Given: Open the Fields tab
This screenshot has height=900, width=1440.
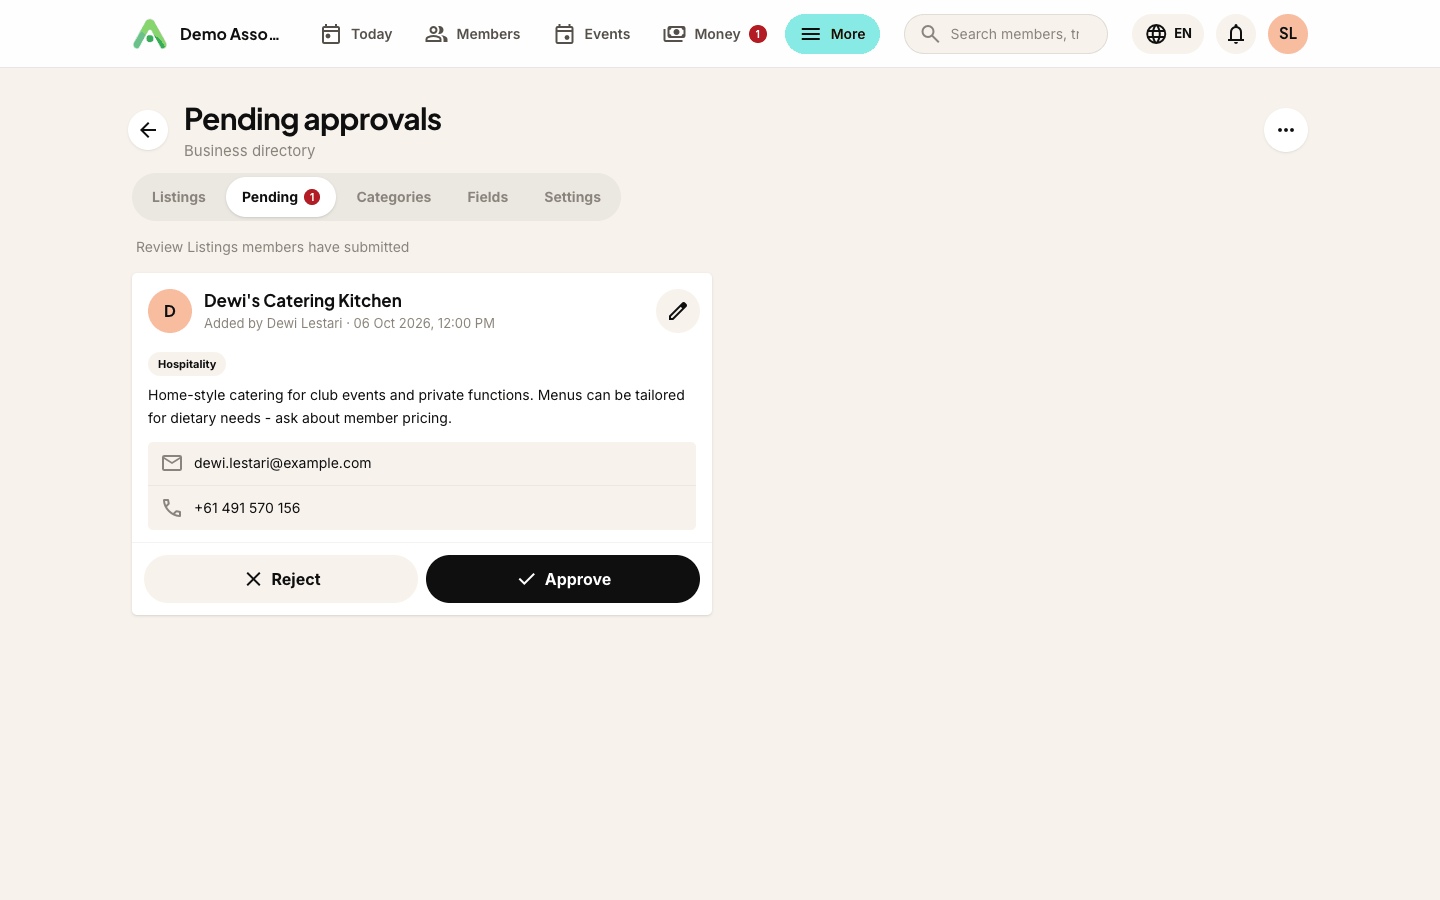Looking at the screenshot, I should click(x=488, y=197).
